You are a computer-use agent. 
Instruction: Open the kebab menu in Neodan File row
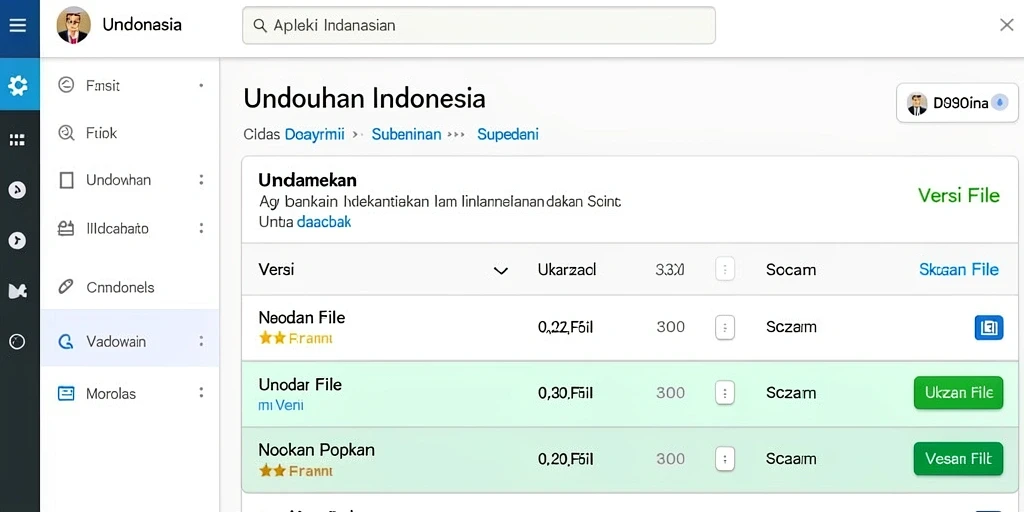[x=725, y=327]
